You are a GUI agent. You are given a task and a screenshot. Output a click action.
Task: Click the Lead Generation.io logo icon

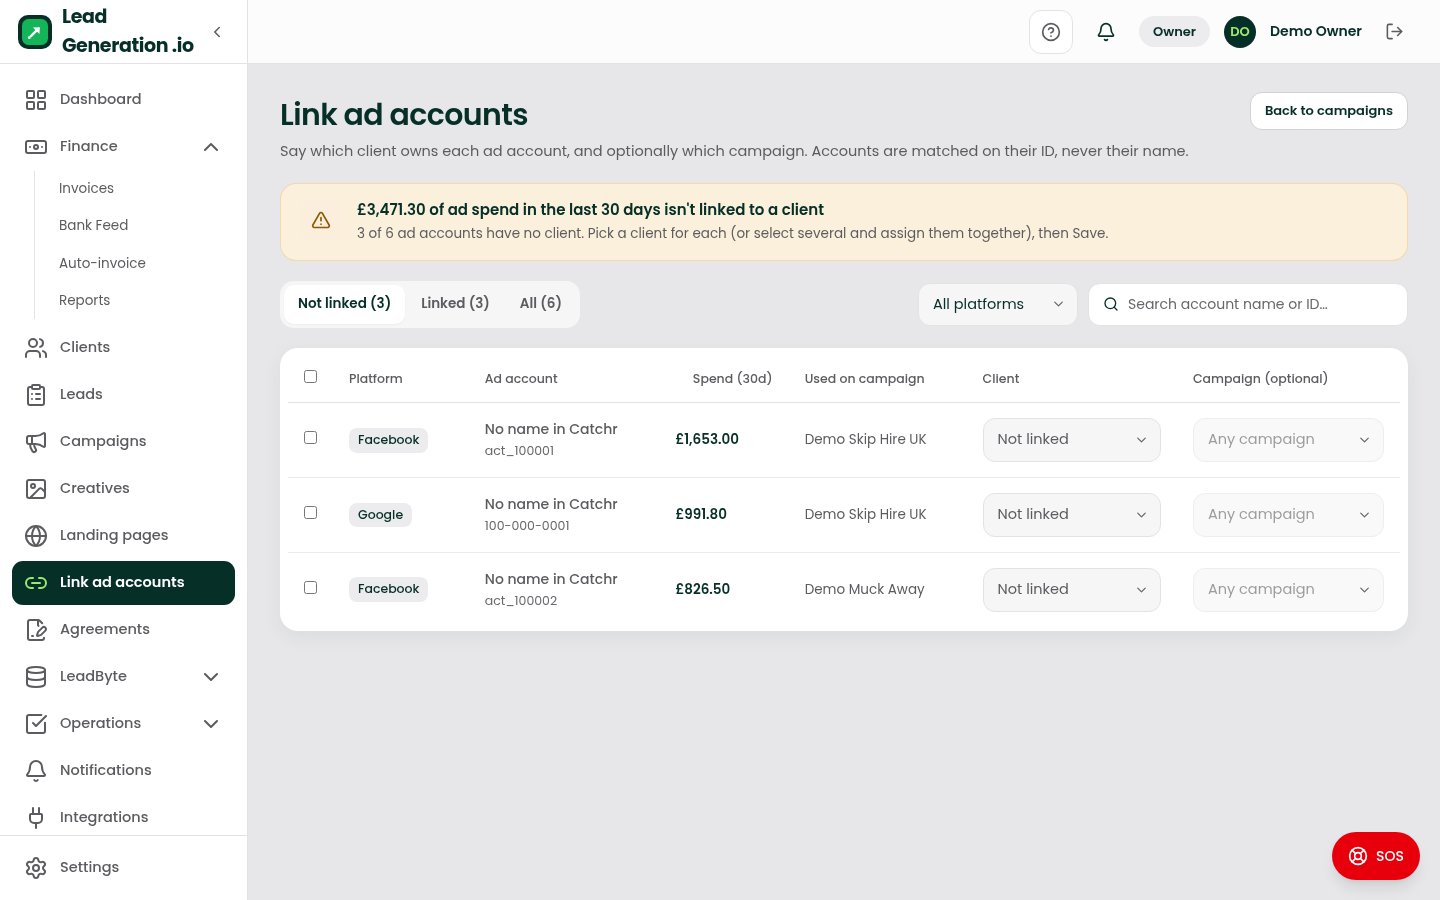point(35,32)
